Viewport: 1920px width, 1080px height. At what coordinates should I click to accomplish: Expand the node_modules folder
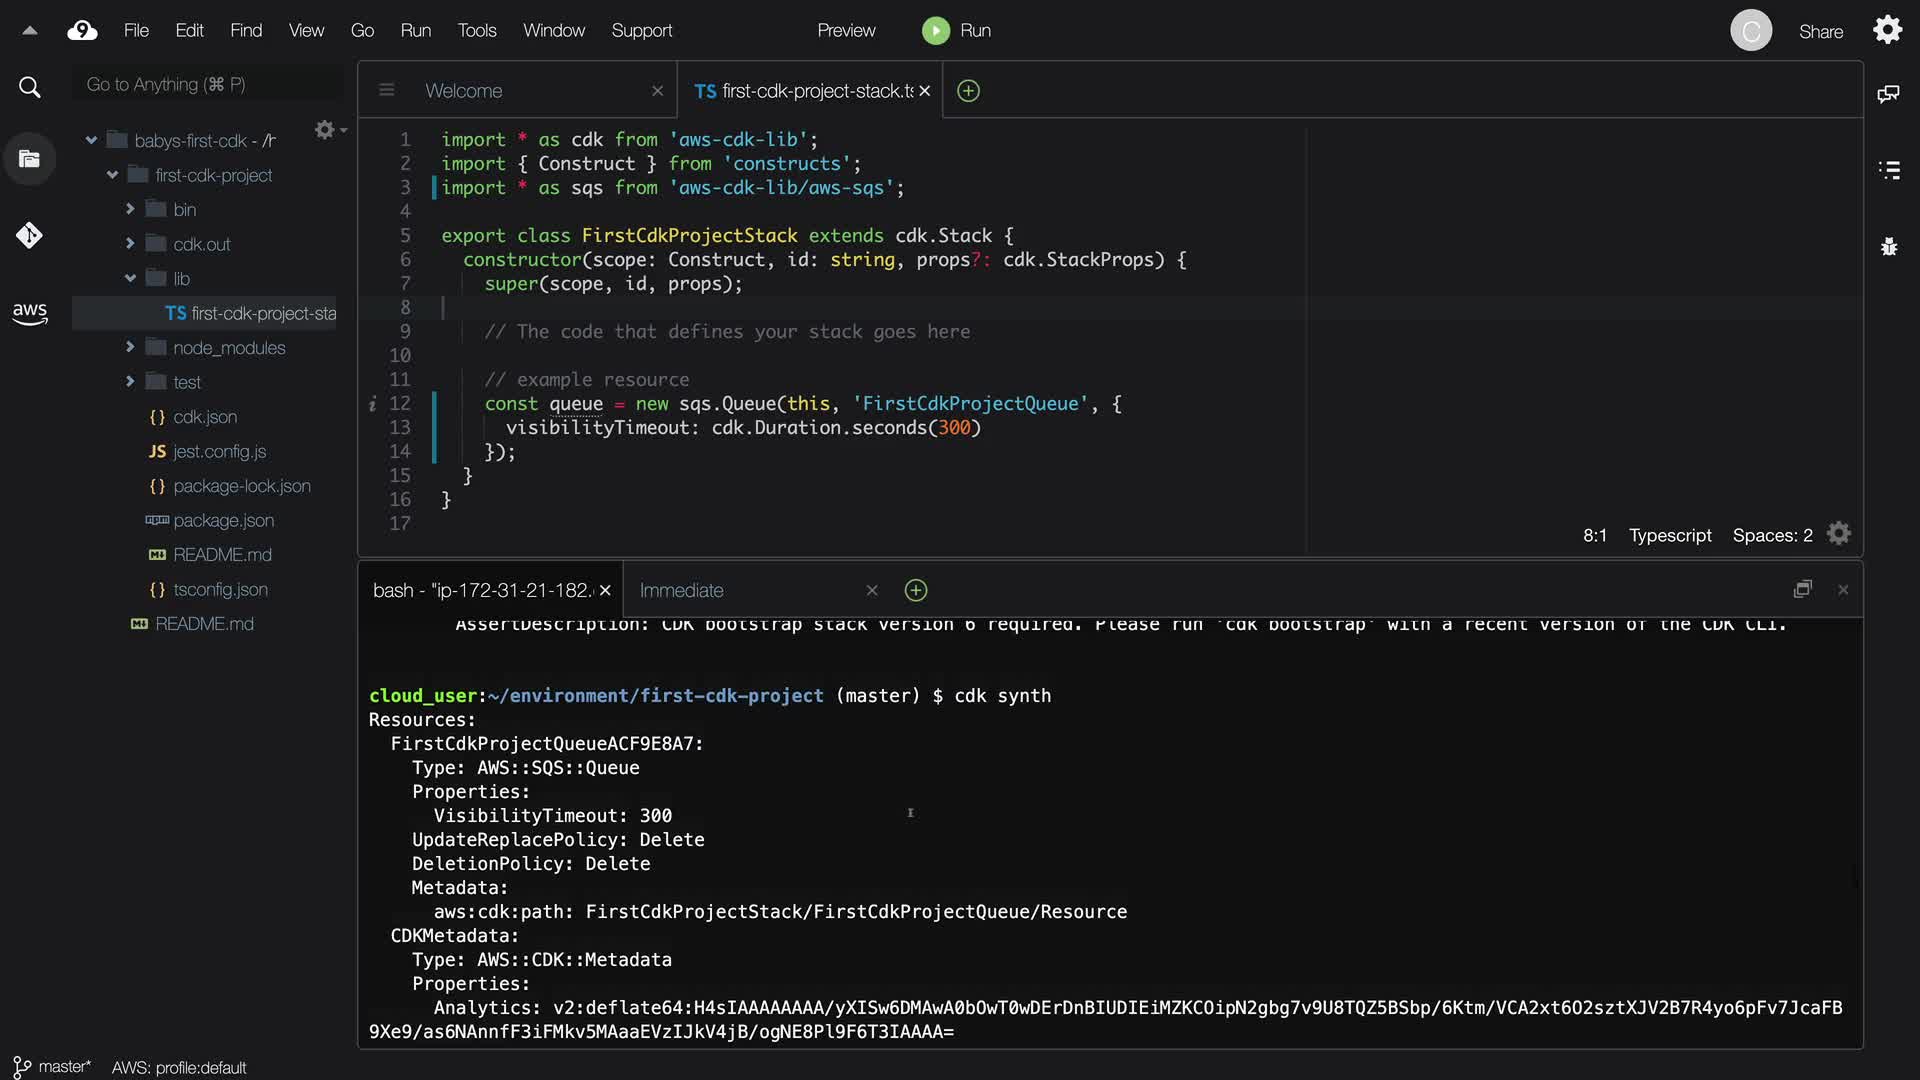tap(130, 347)
